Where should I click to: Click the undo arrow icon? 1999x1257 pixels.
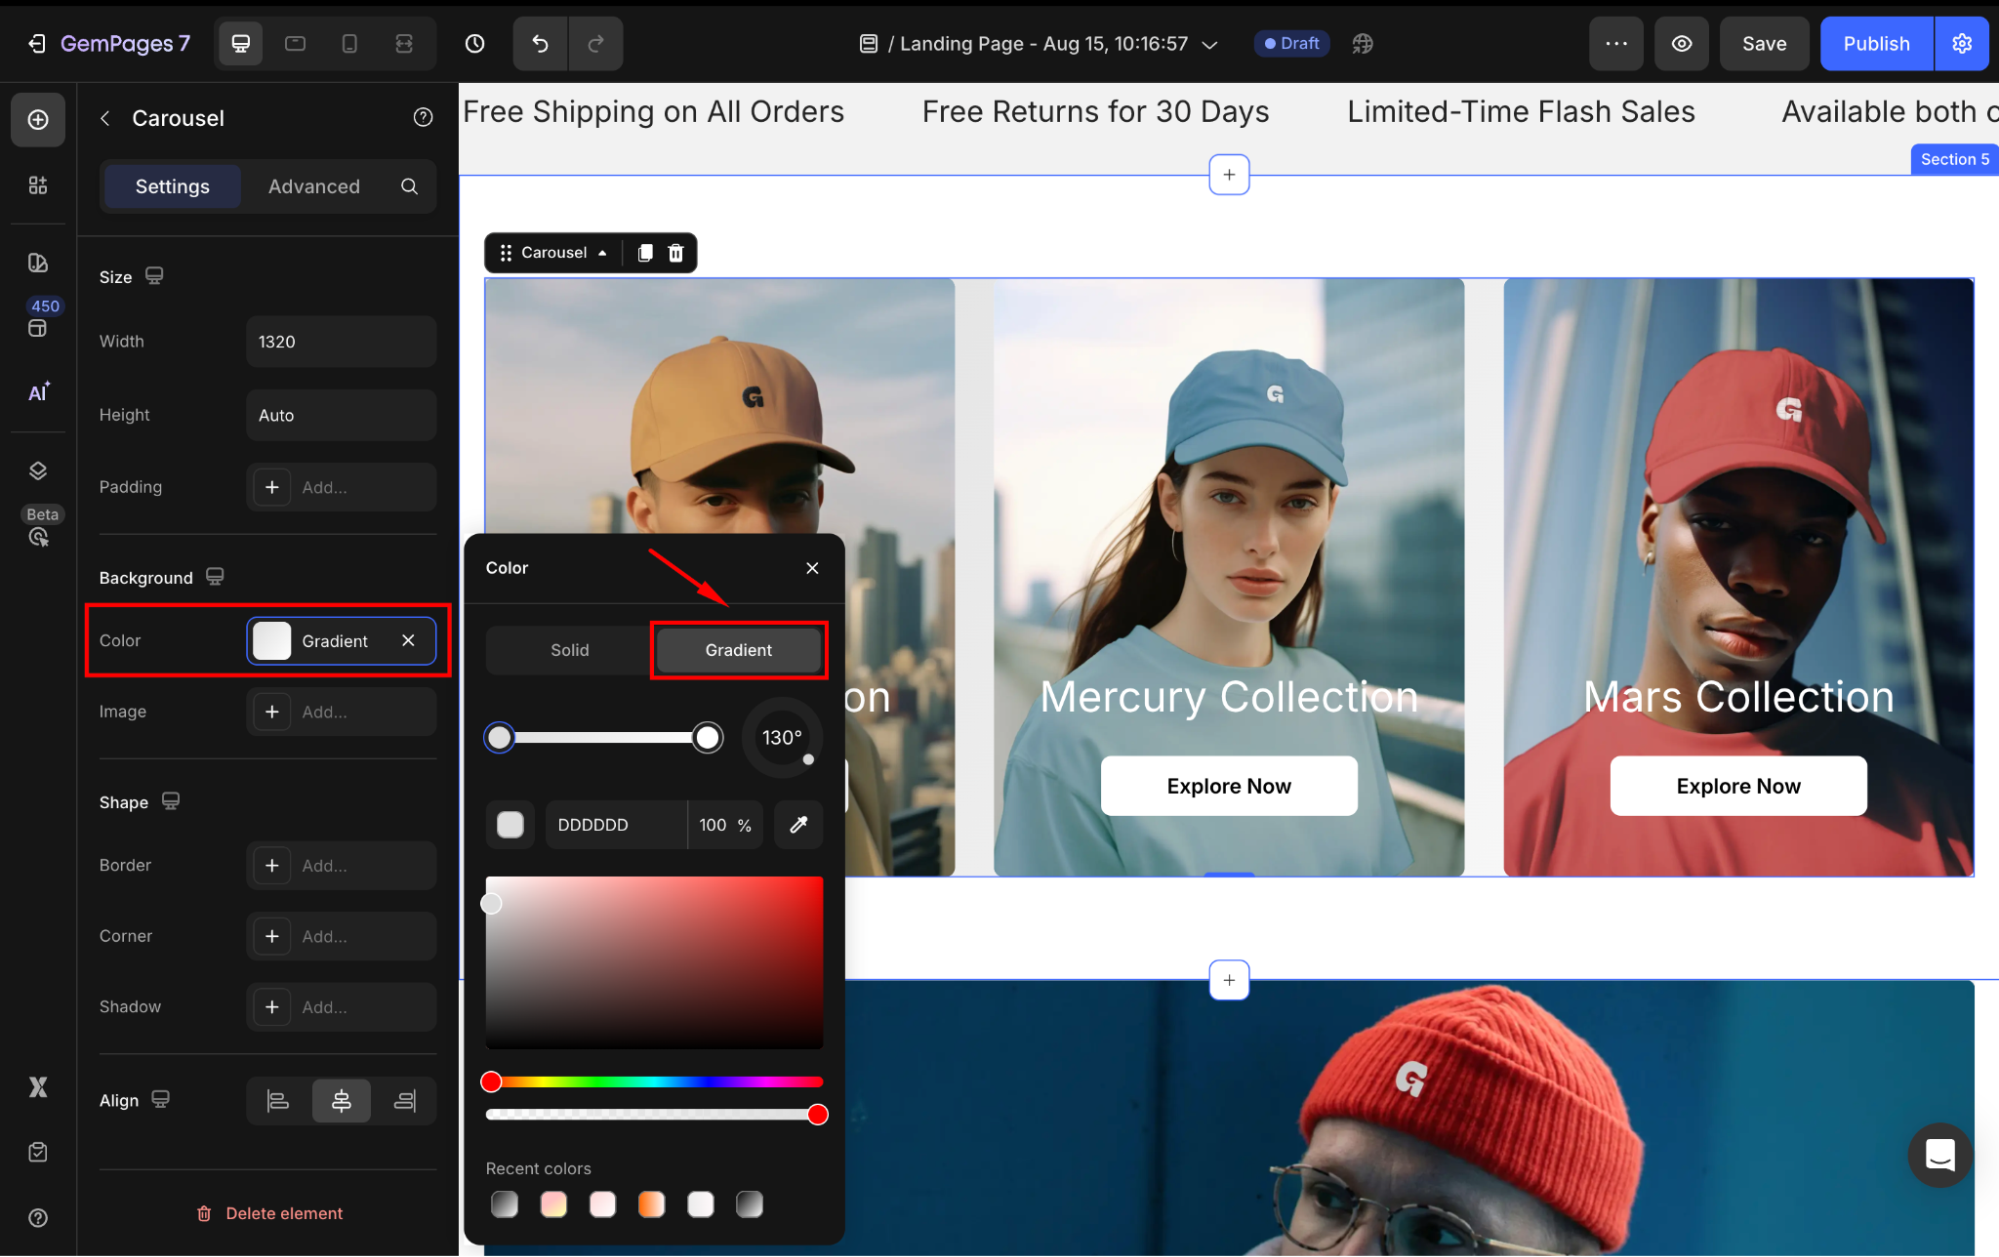[x=540, y=43]
